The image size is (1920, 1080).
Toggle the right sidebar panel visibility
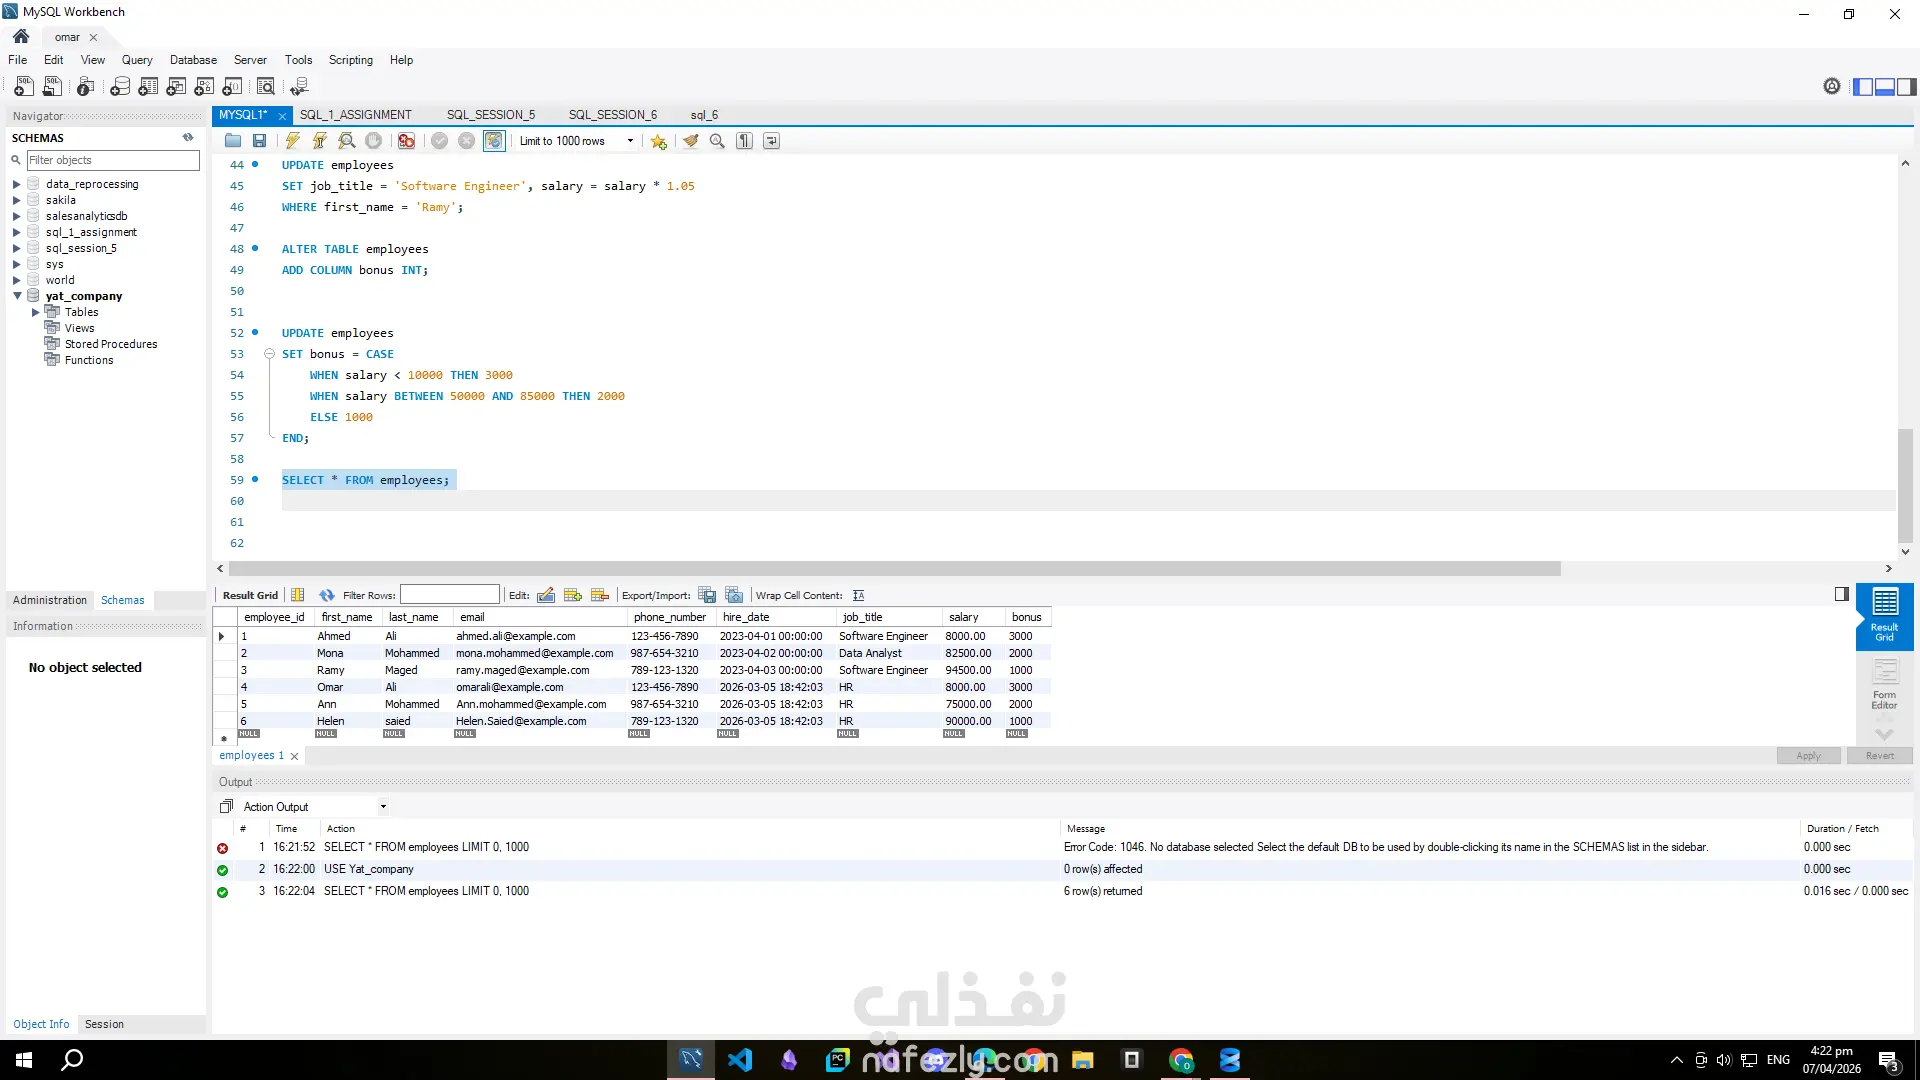pyautogui.click(x=1907, y=87)
